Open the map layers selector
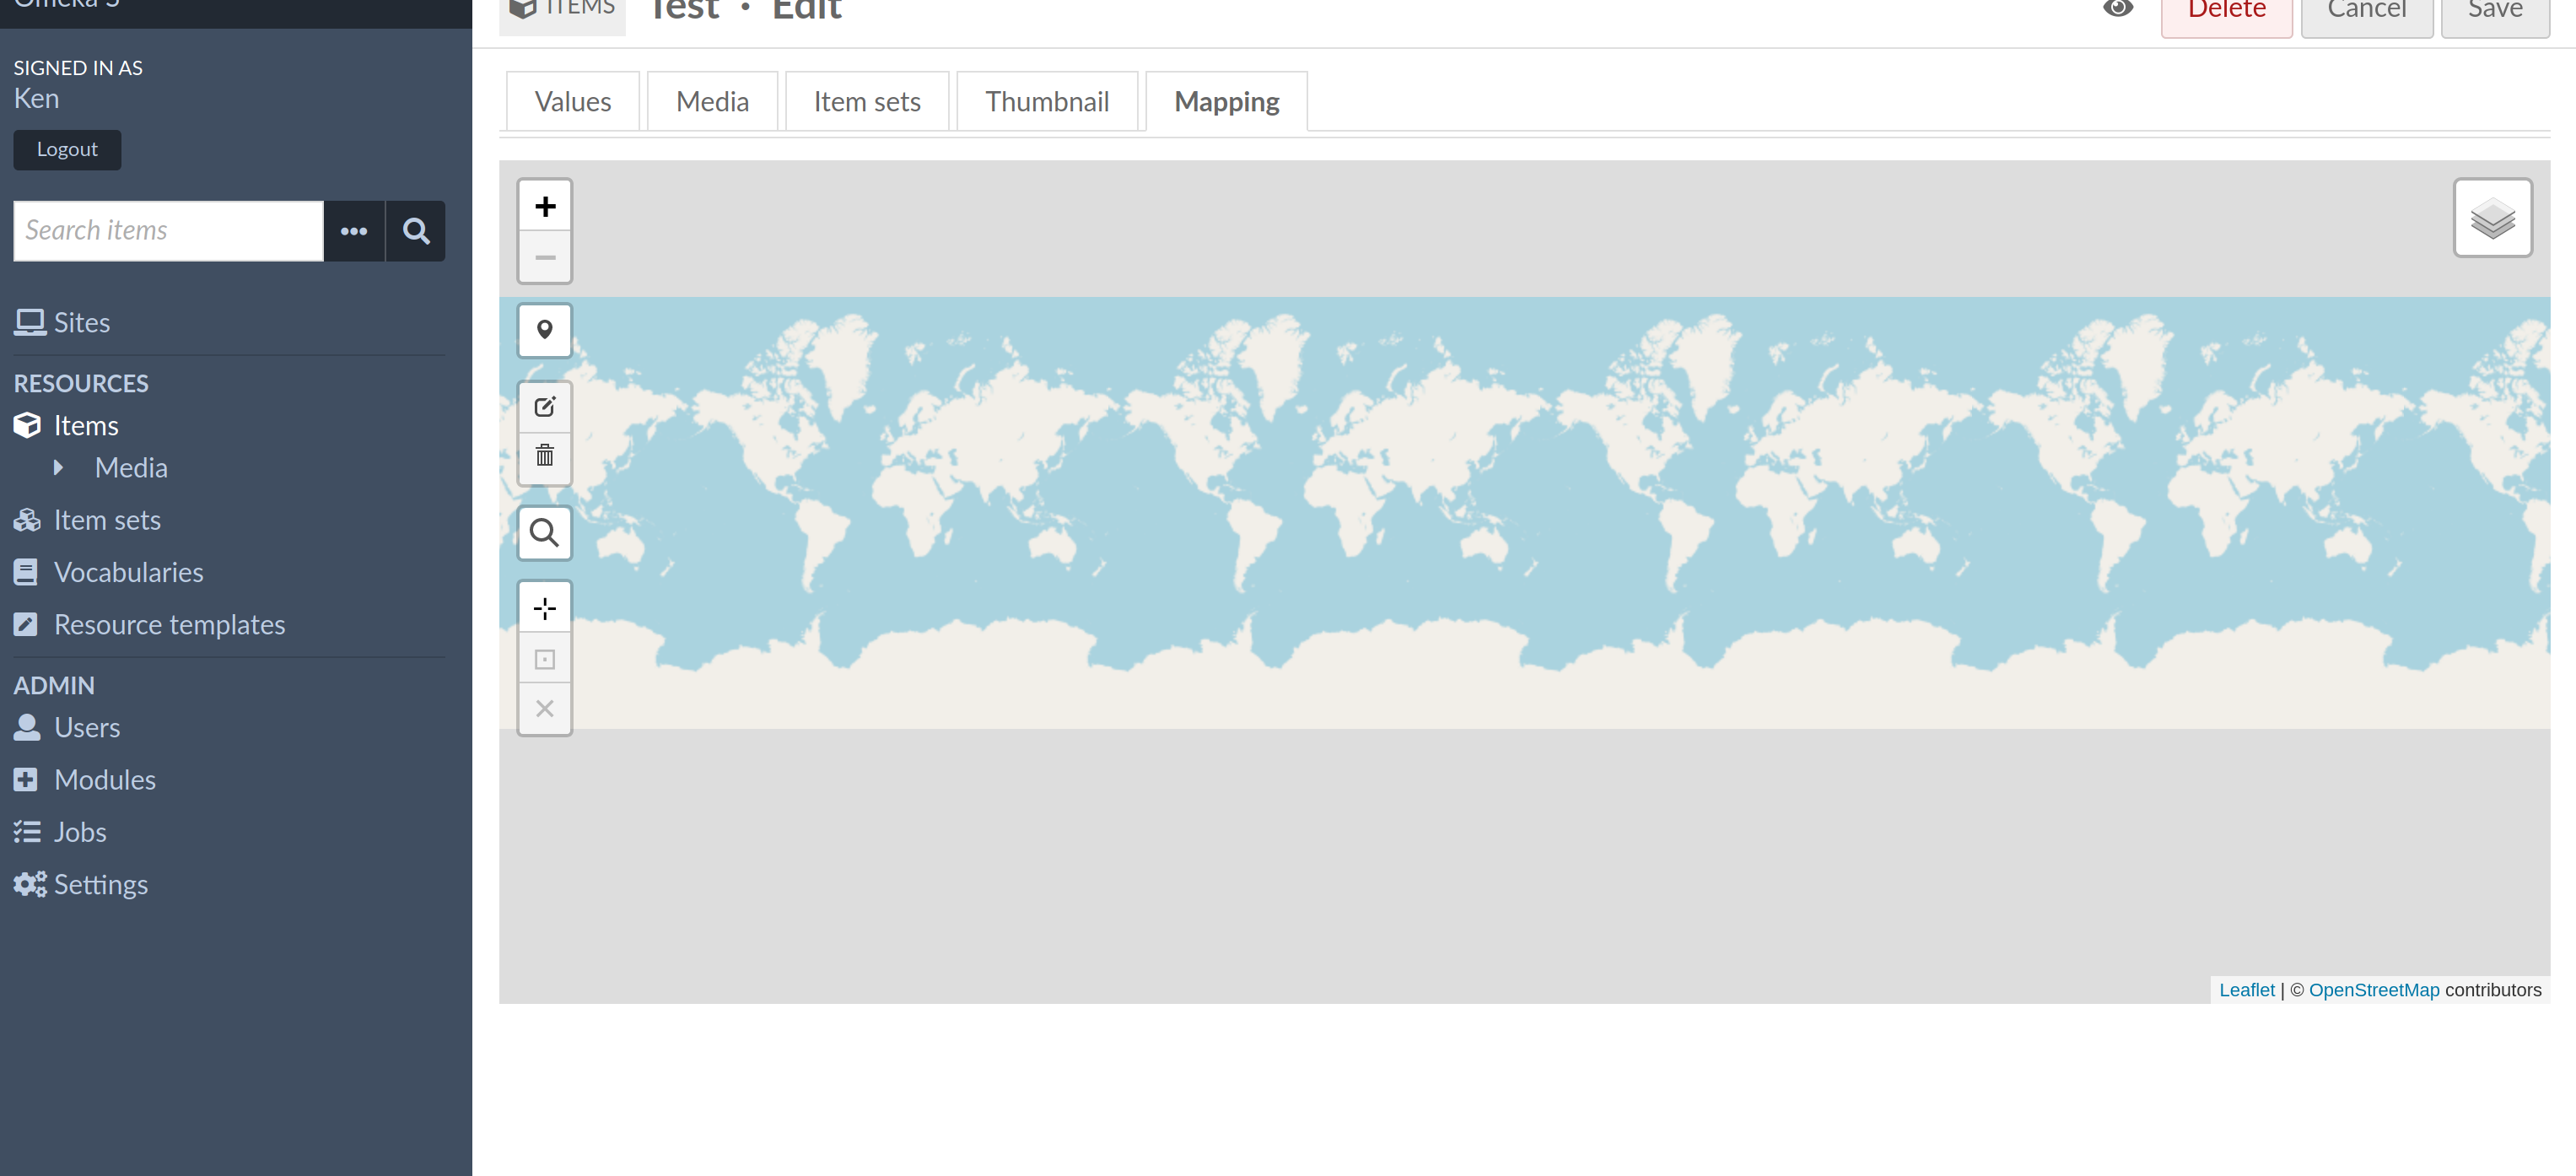The height and width of the screenshot is (1176, 2576). 2492,217
